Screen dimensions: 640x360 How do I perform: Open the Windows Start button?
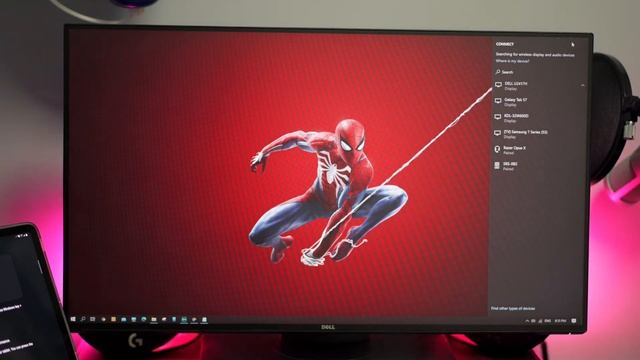coord(73,319)
